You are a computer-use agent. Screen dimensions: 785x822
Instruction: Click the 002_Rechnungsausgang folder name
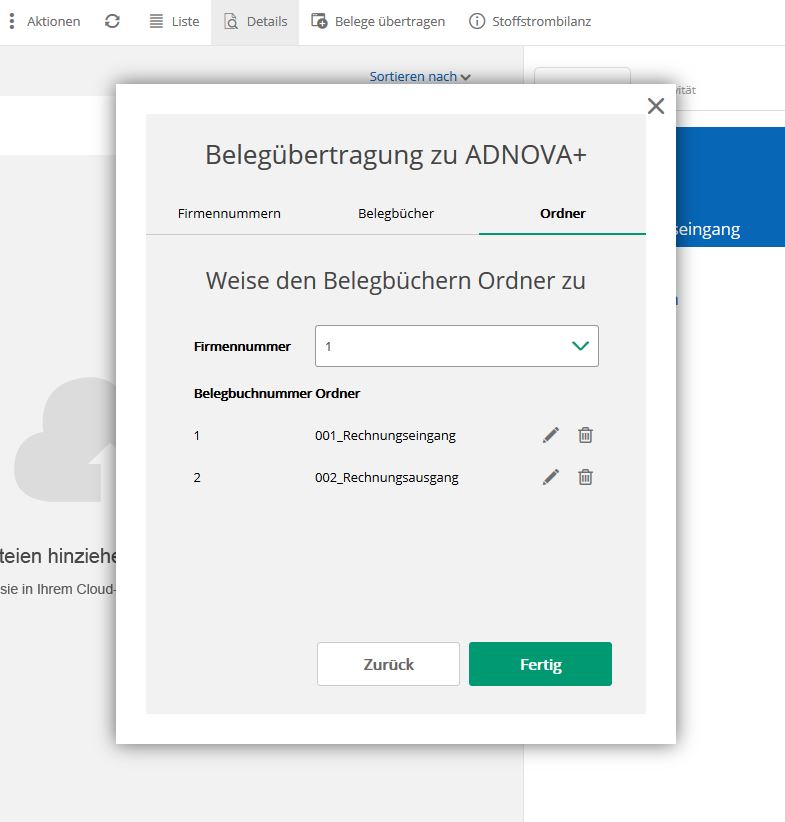click(387, 478)
